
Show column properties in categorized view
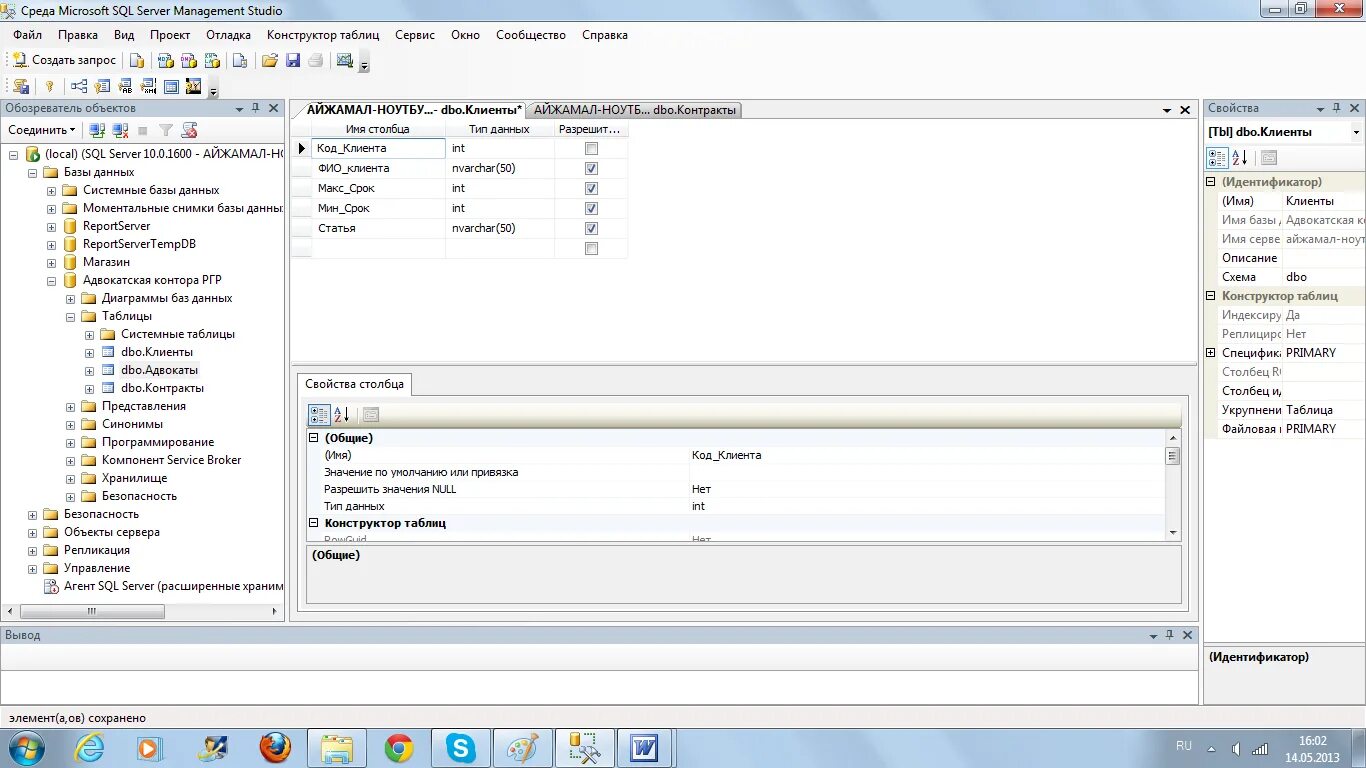319,414
